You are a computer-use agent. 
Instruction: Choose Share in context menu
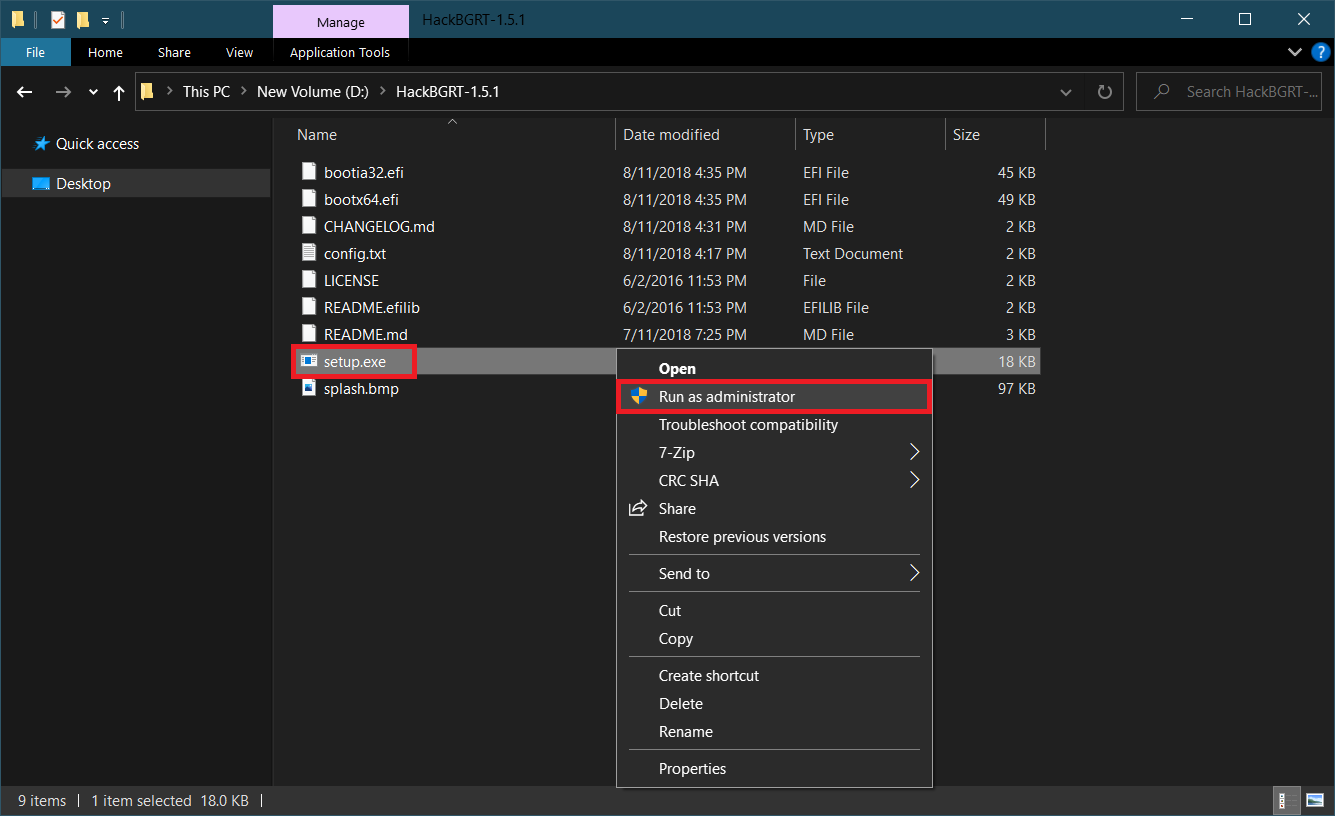[x=775, y=509]
